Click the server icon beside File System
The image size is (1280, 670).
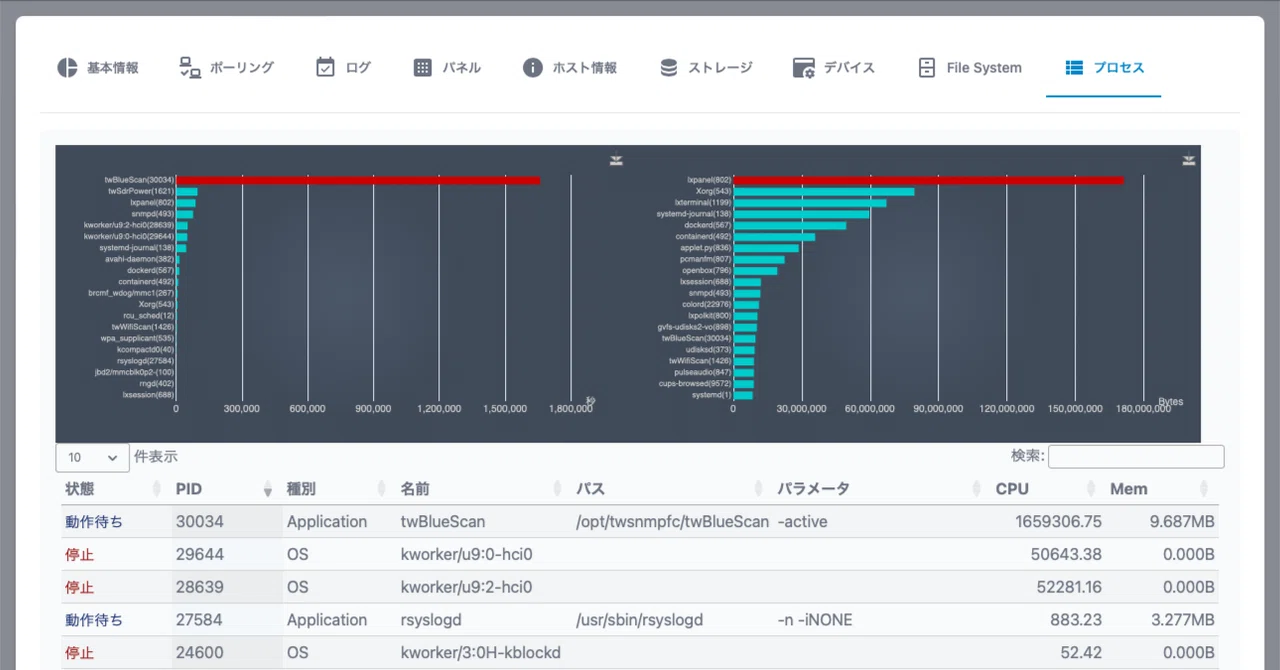tap(927, 68)
